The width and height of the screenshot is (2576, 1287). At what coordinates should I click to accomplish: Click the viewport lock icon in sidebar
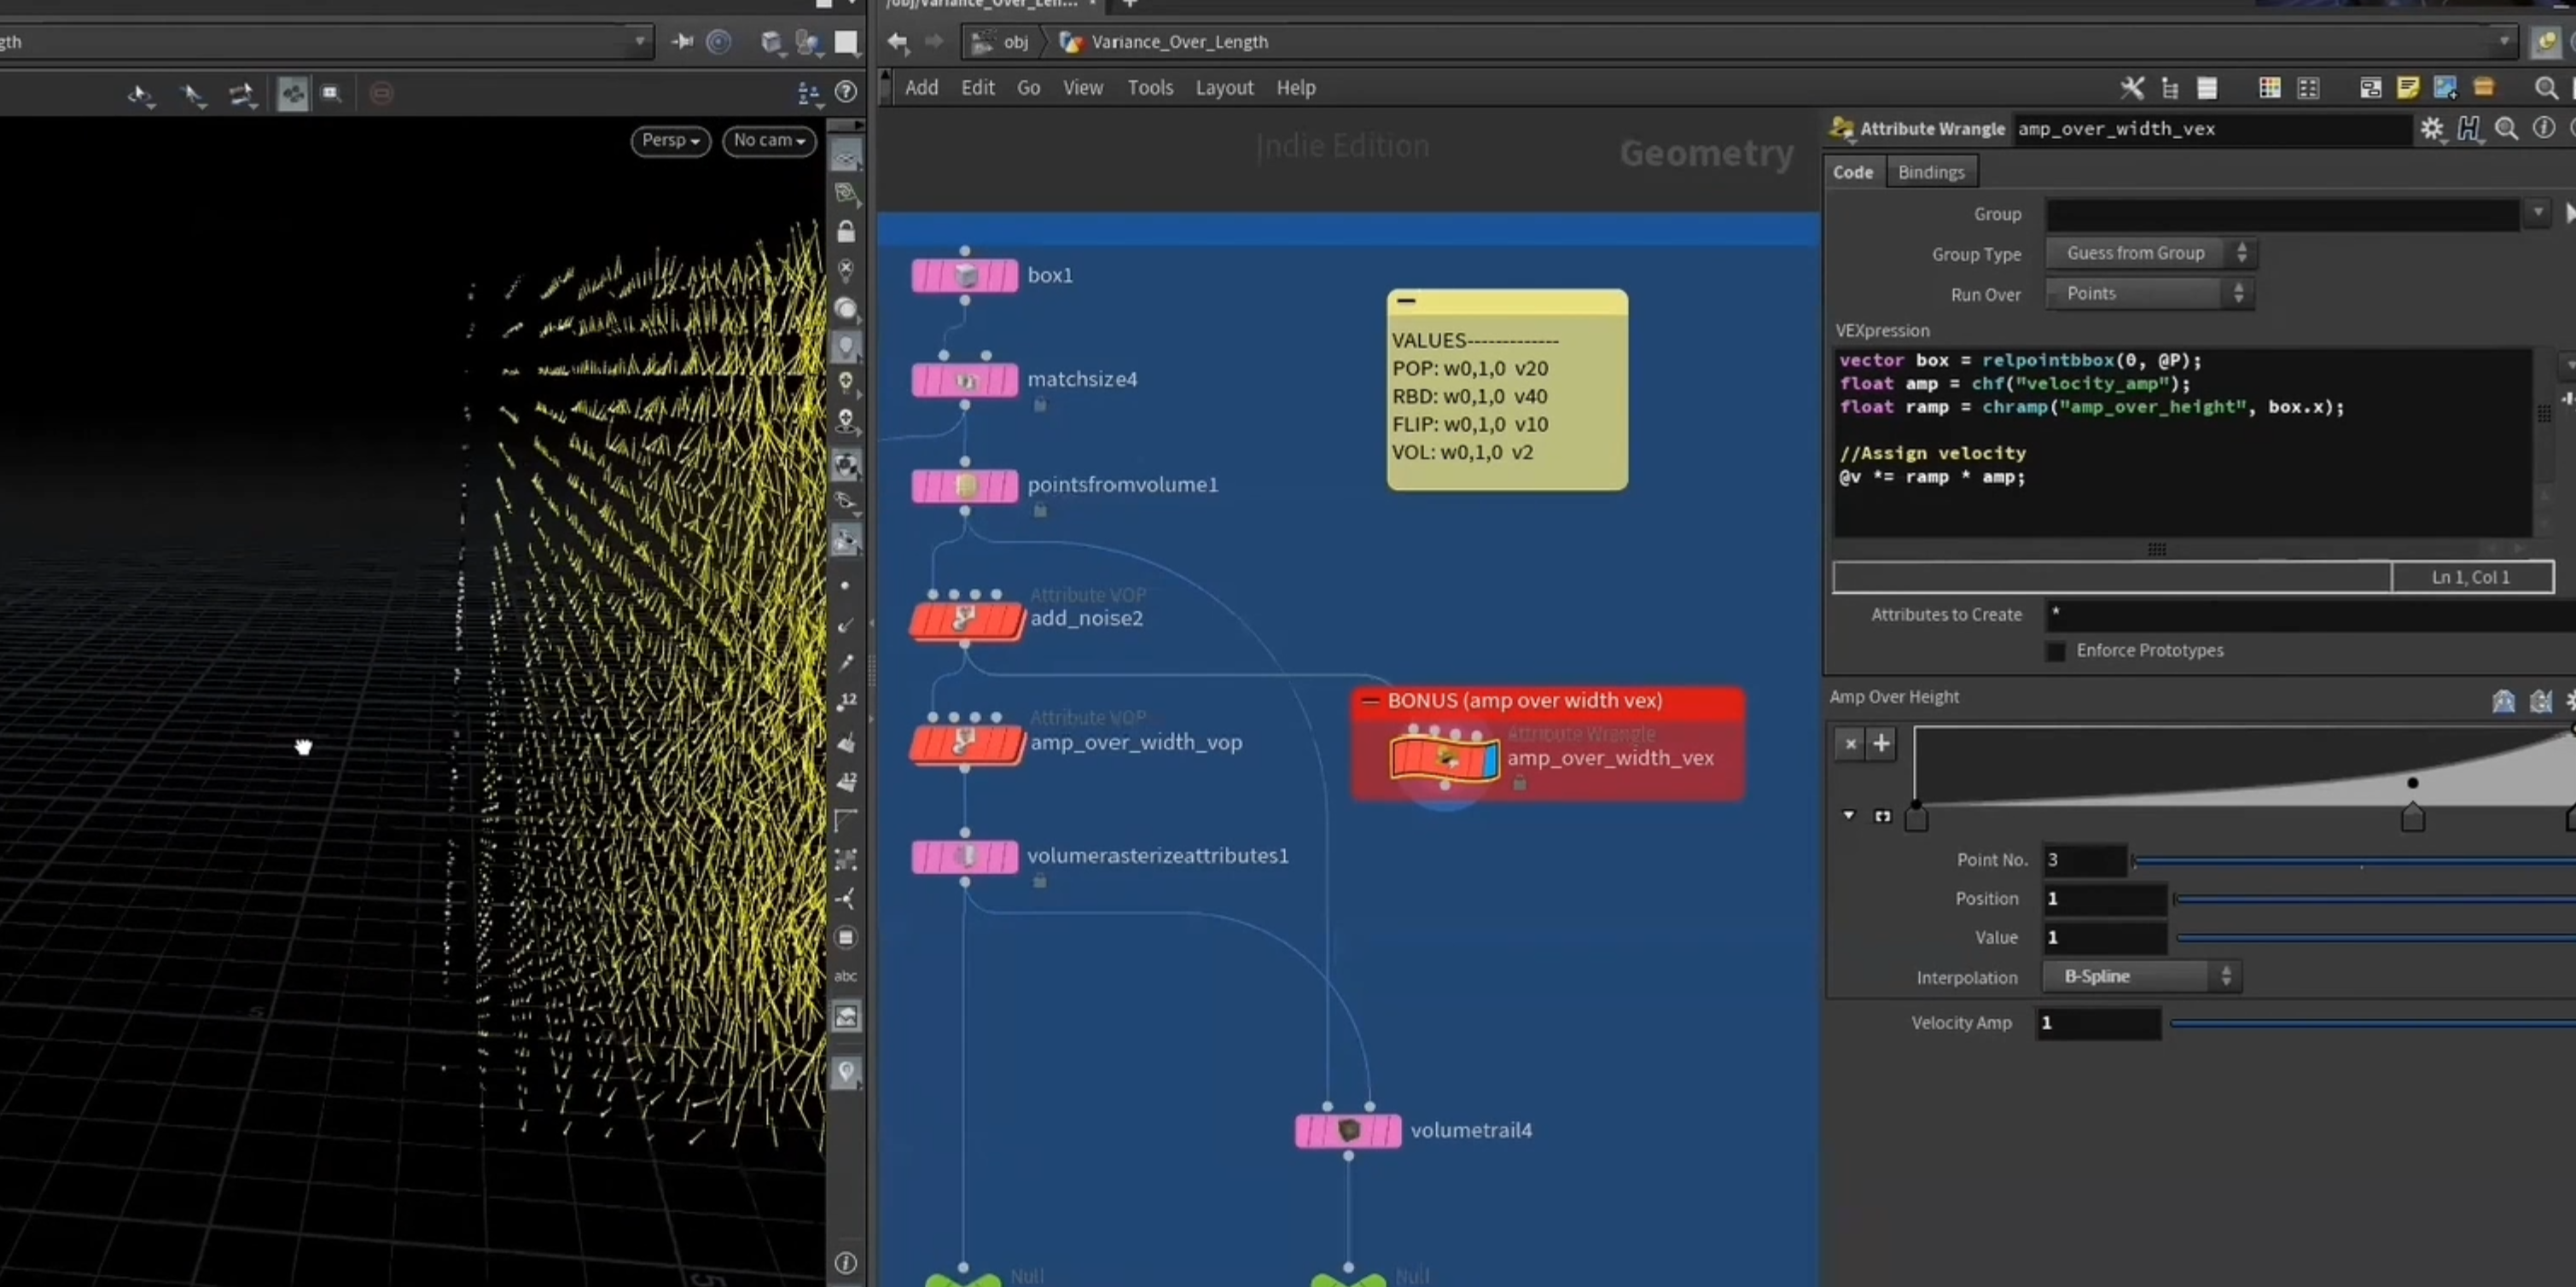[x=846, y=232]
